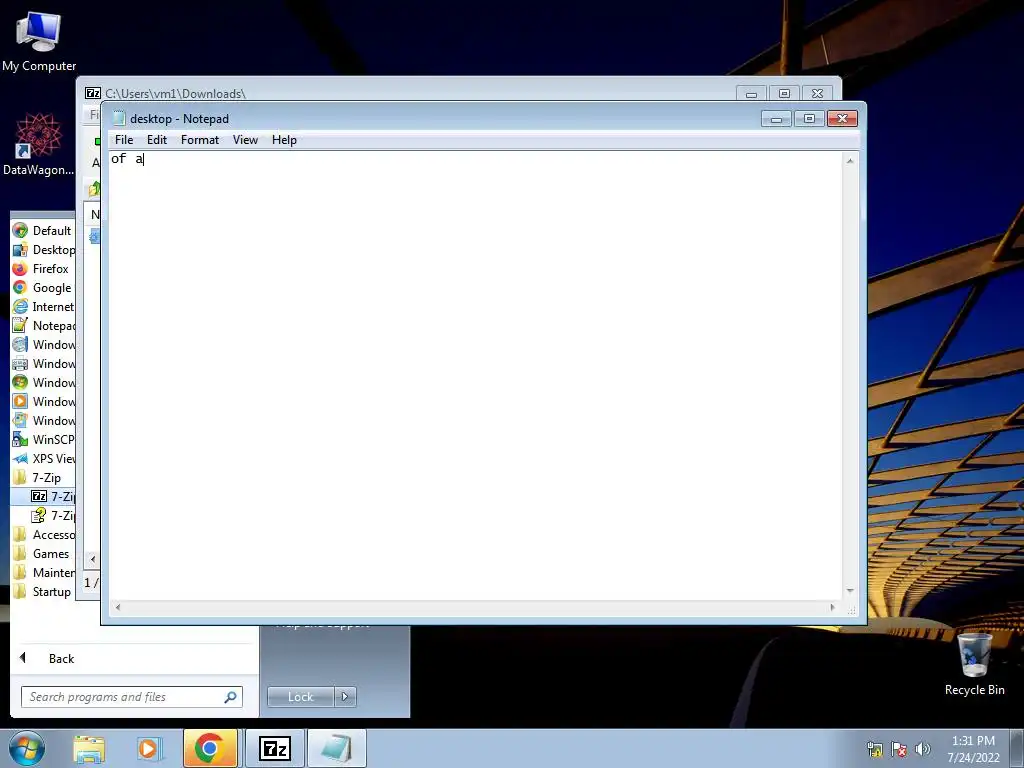Switch to 7-Zip on the taskbar

click(x=274, y=748)
